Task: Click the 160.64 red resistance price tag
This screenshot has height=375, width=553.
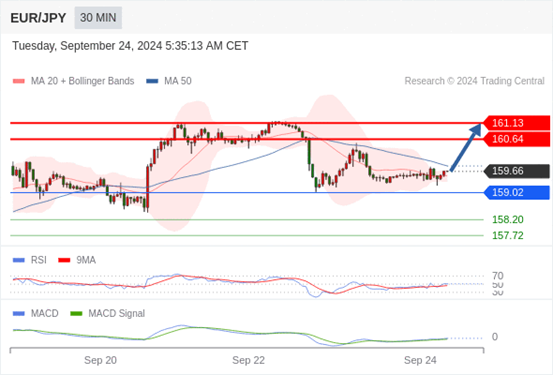Action: coord(516,139)
